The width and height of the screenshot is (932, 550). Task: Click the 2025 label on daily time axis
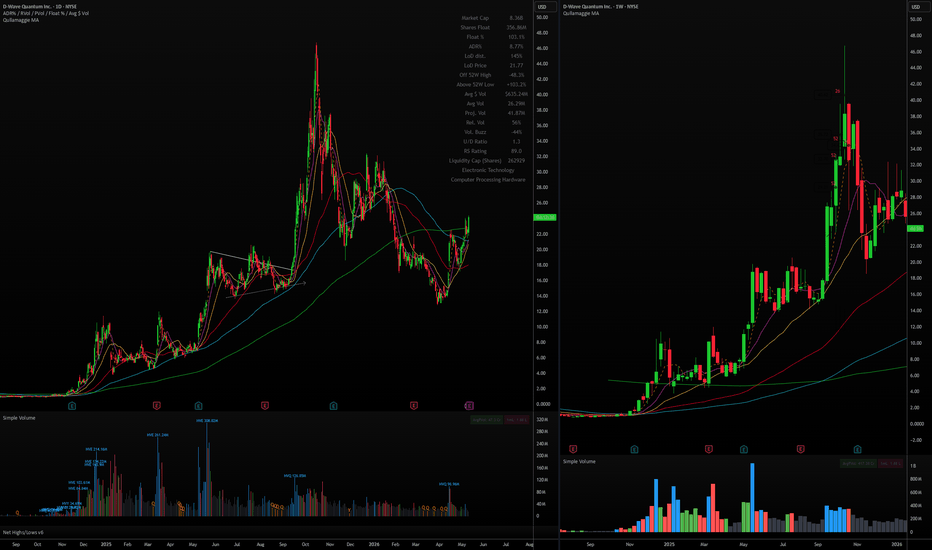tap(106, 544)
